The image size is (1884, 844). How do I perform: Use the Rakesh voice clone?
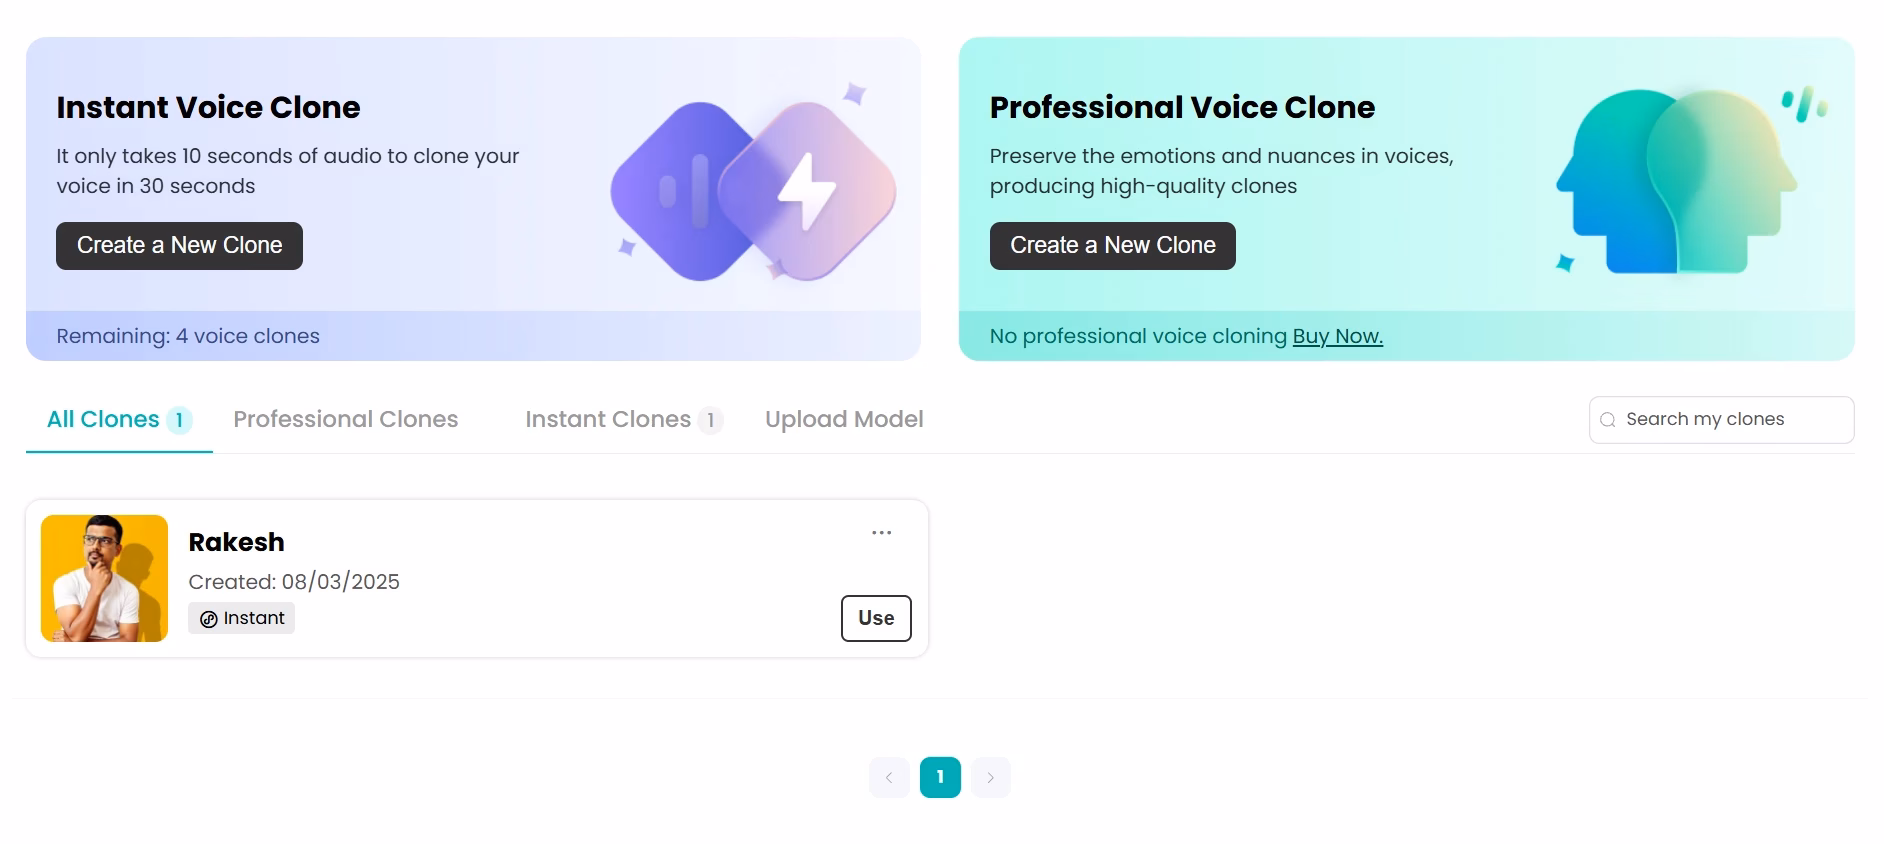[x=876, y=618]
